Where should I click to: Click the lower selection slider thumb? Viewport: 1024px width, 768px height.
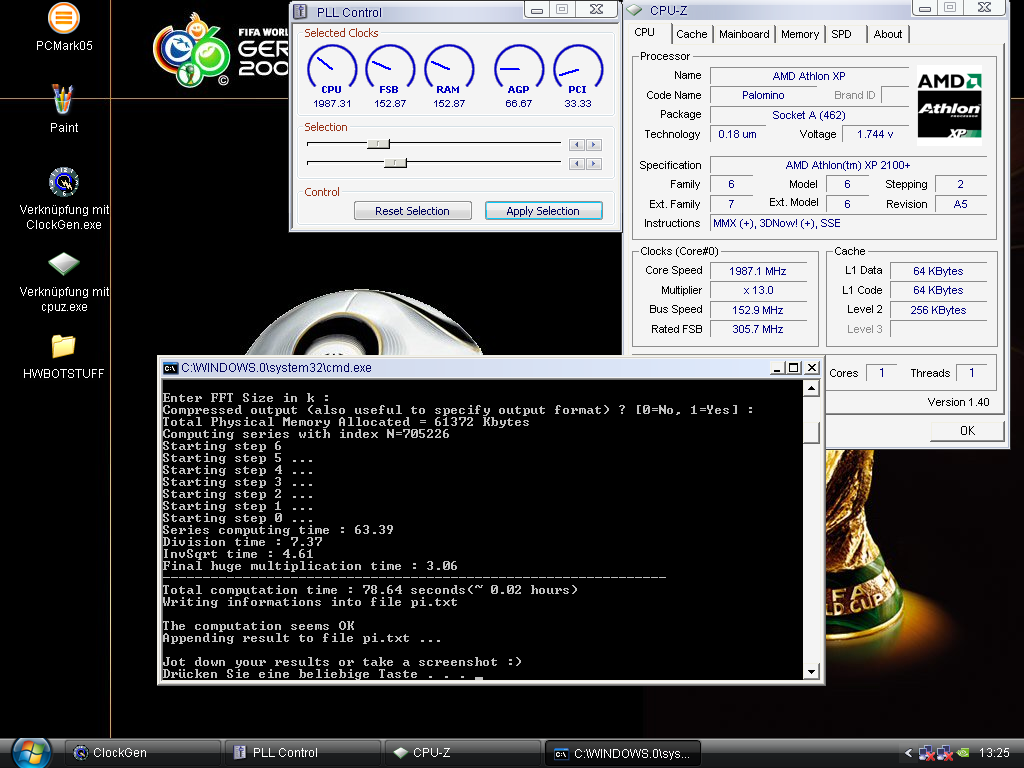(x=395, y=163)
